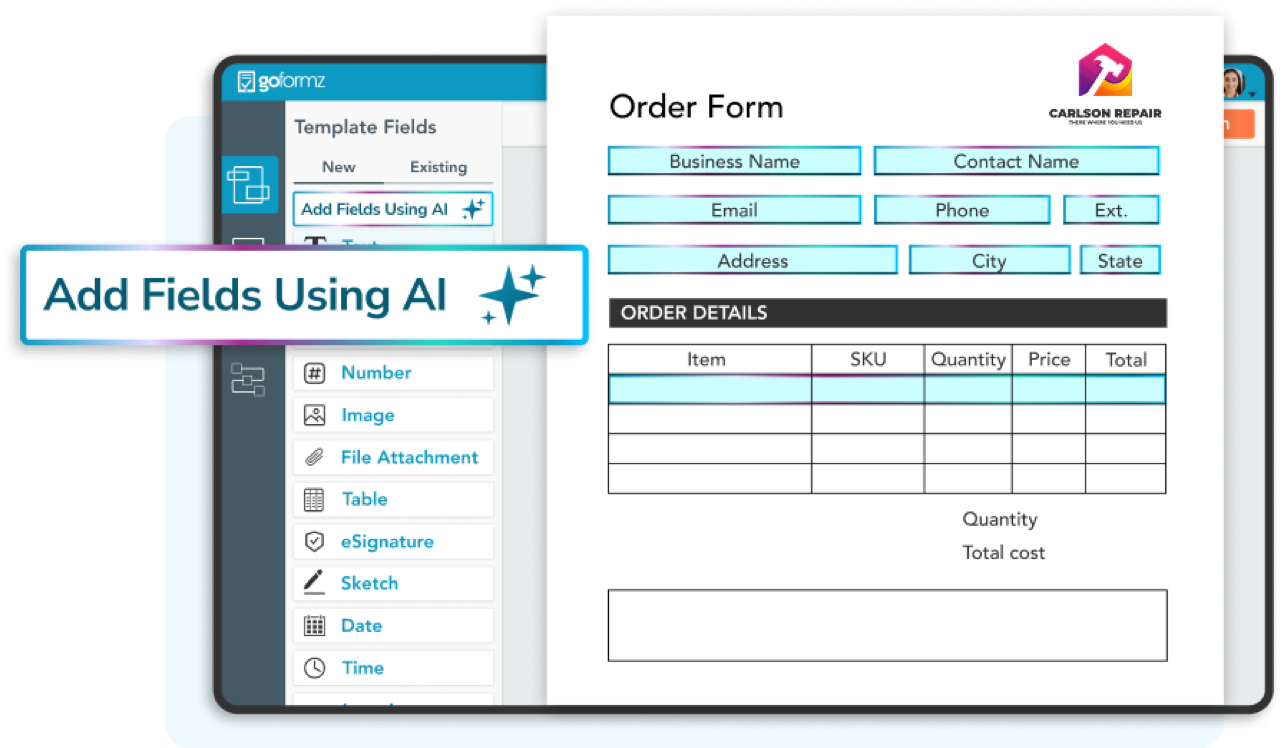Click the Add Fields Using AI button
The height and width of the screenshot is (748, 1284).
(392, 209)
